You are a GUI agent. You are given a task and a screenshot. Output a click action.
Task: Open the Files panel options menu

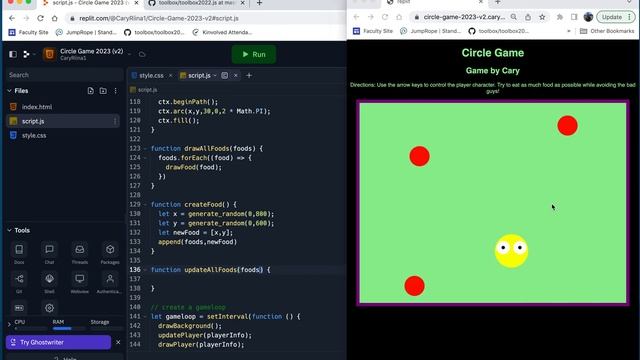(x=116, y=91)
